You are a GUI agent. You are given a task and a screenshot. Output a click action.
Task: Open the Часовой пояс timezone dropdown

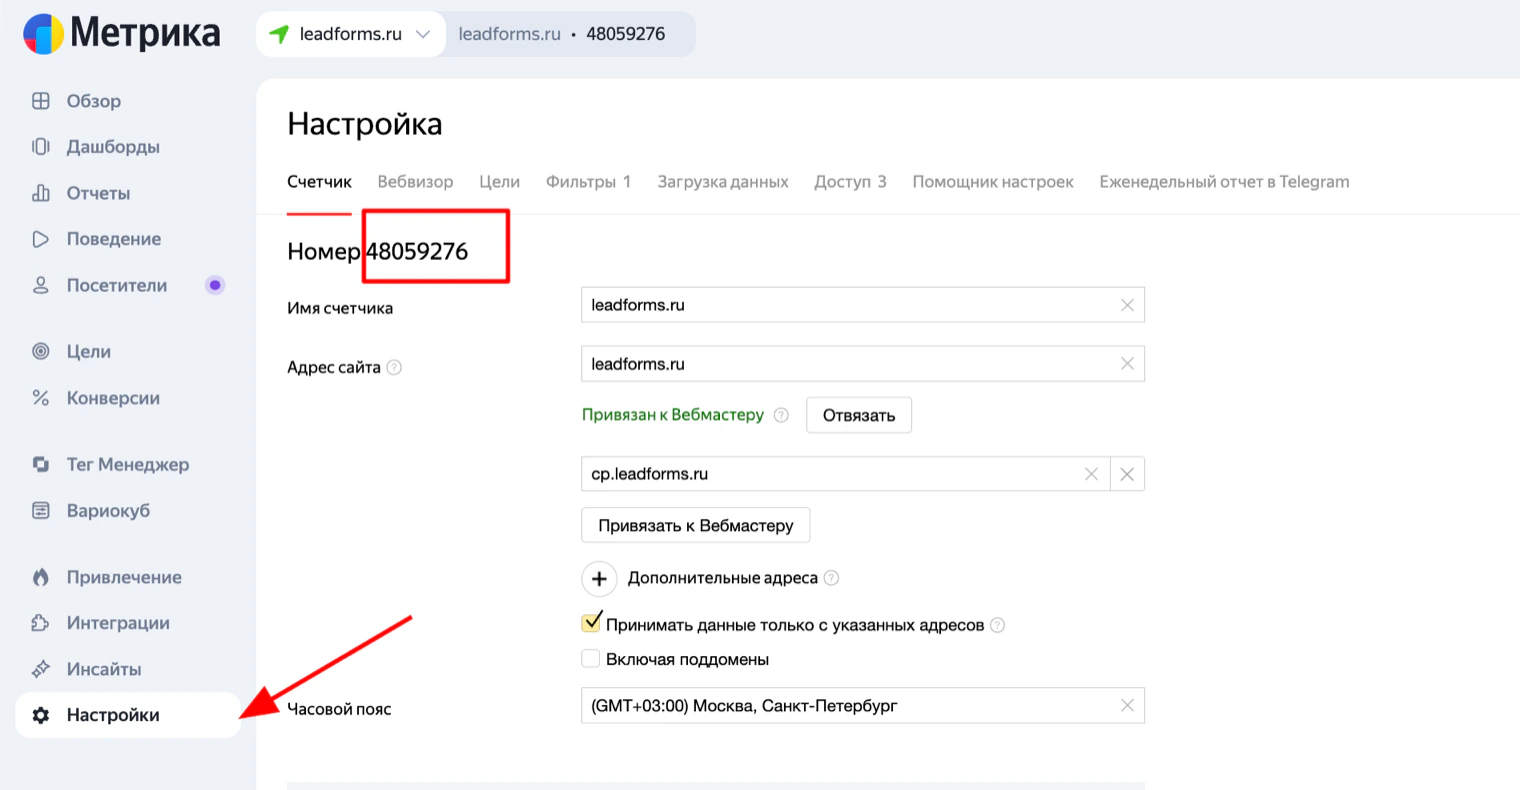862,706
